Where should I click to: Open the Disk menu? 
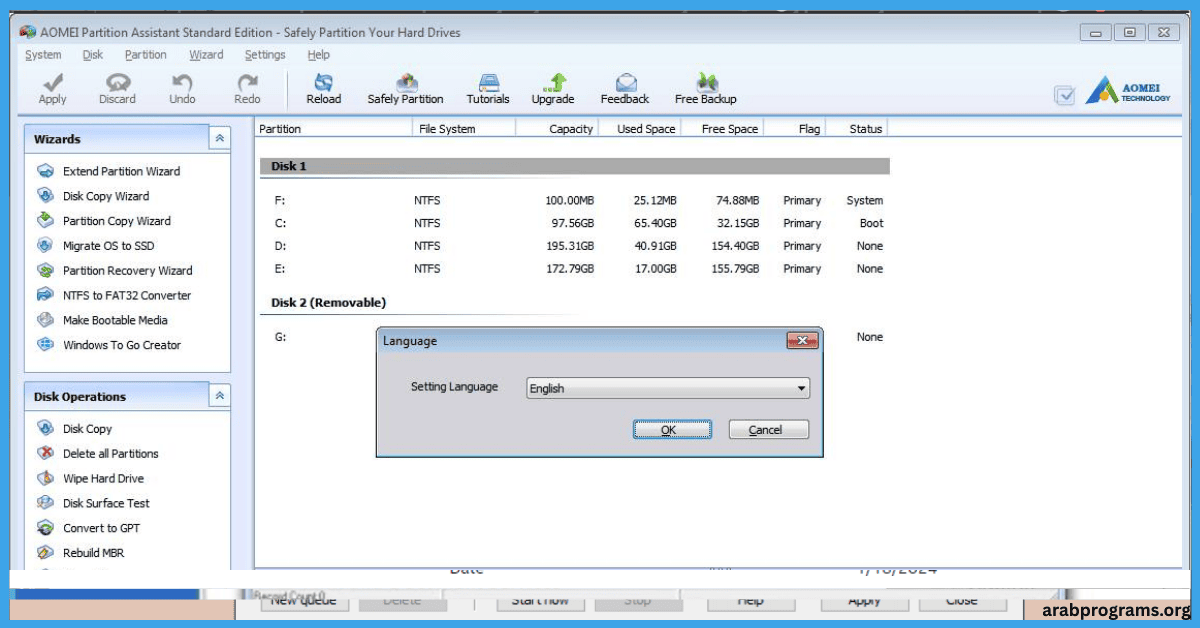tap(93, 55)
